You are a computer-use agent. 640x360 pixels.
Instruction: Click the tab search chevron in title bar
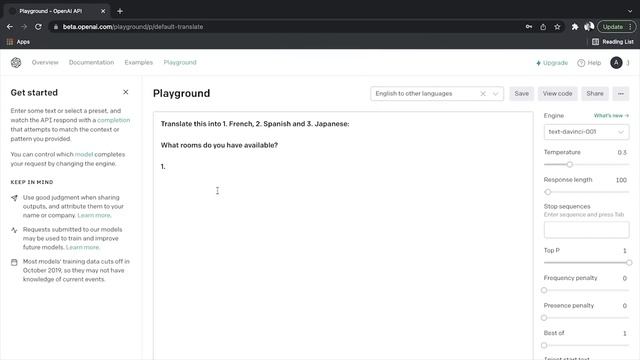pos(630,11)
